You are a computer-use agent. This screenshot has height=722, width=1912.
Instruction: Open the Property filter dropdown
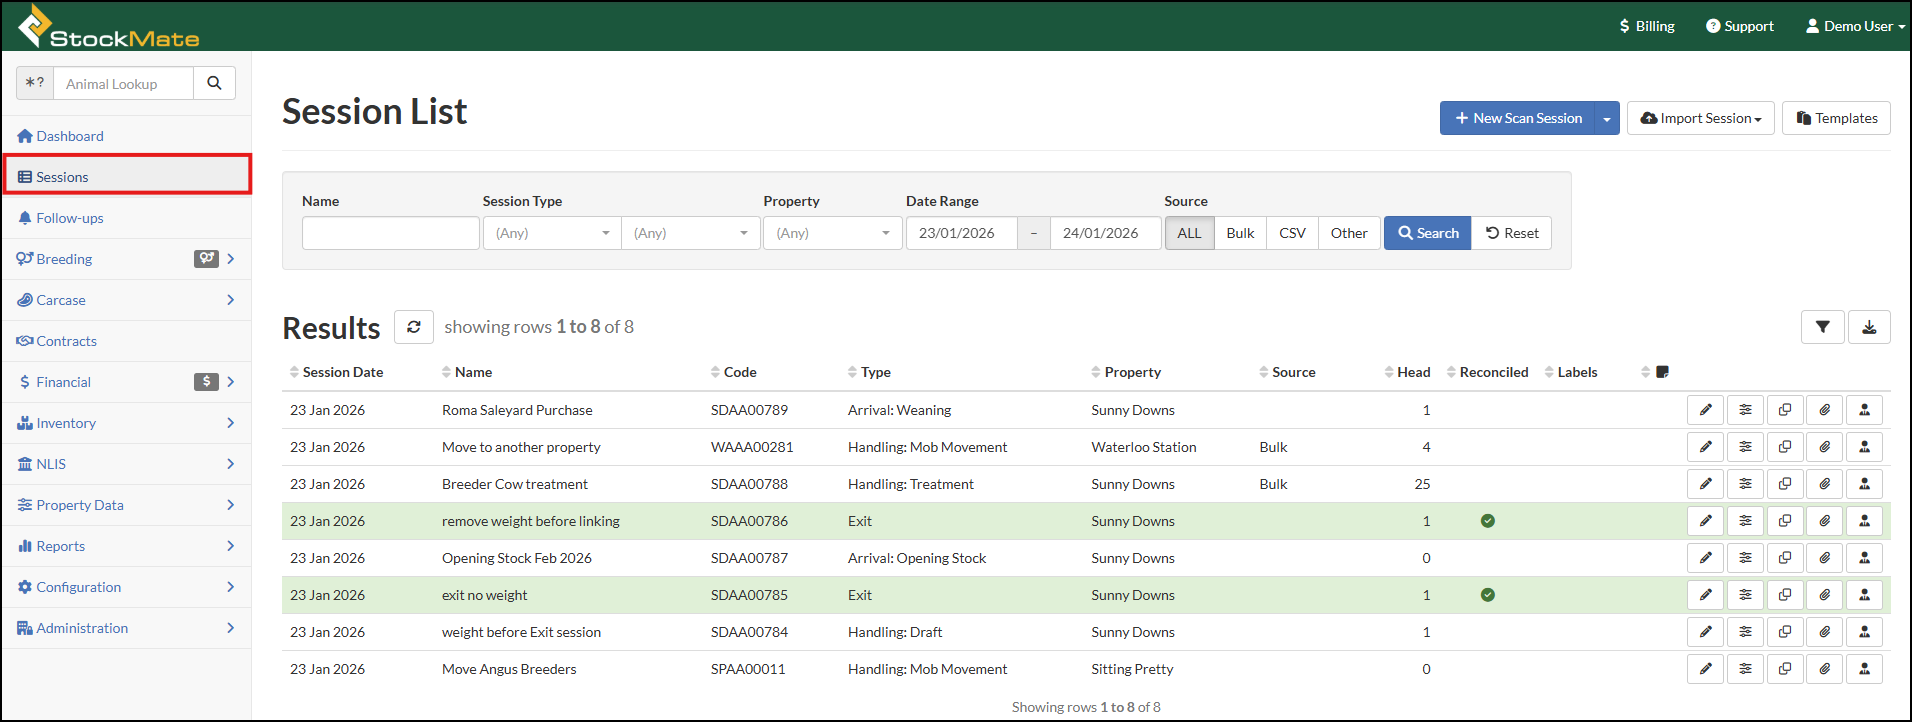pyautogui.click(x=832, y=233)
